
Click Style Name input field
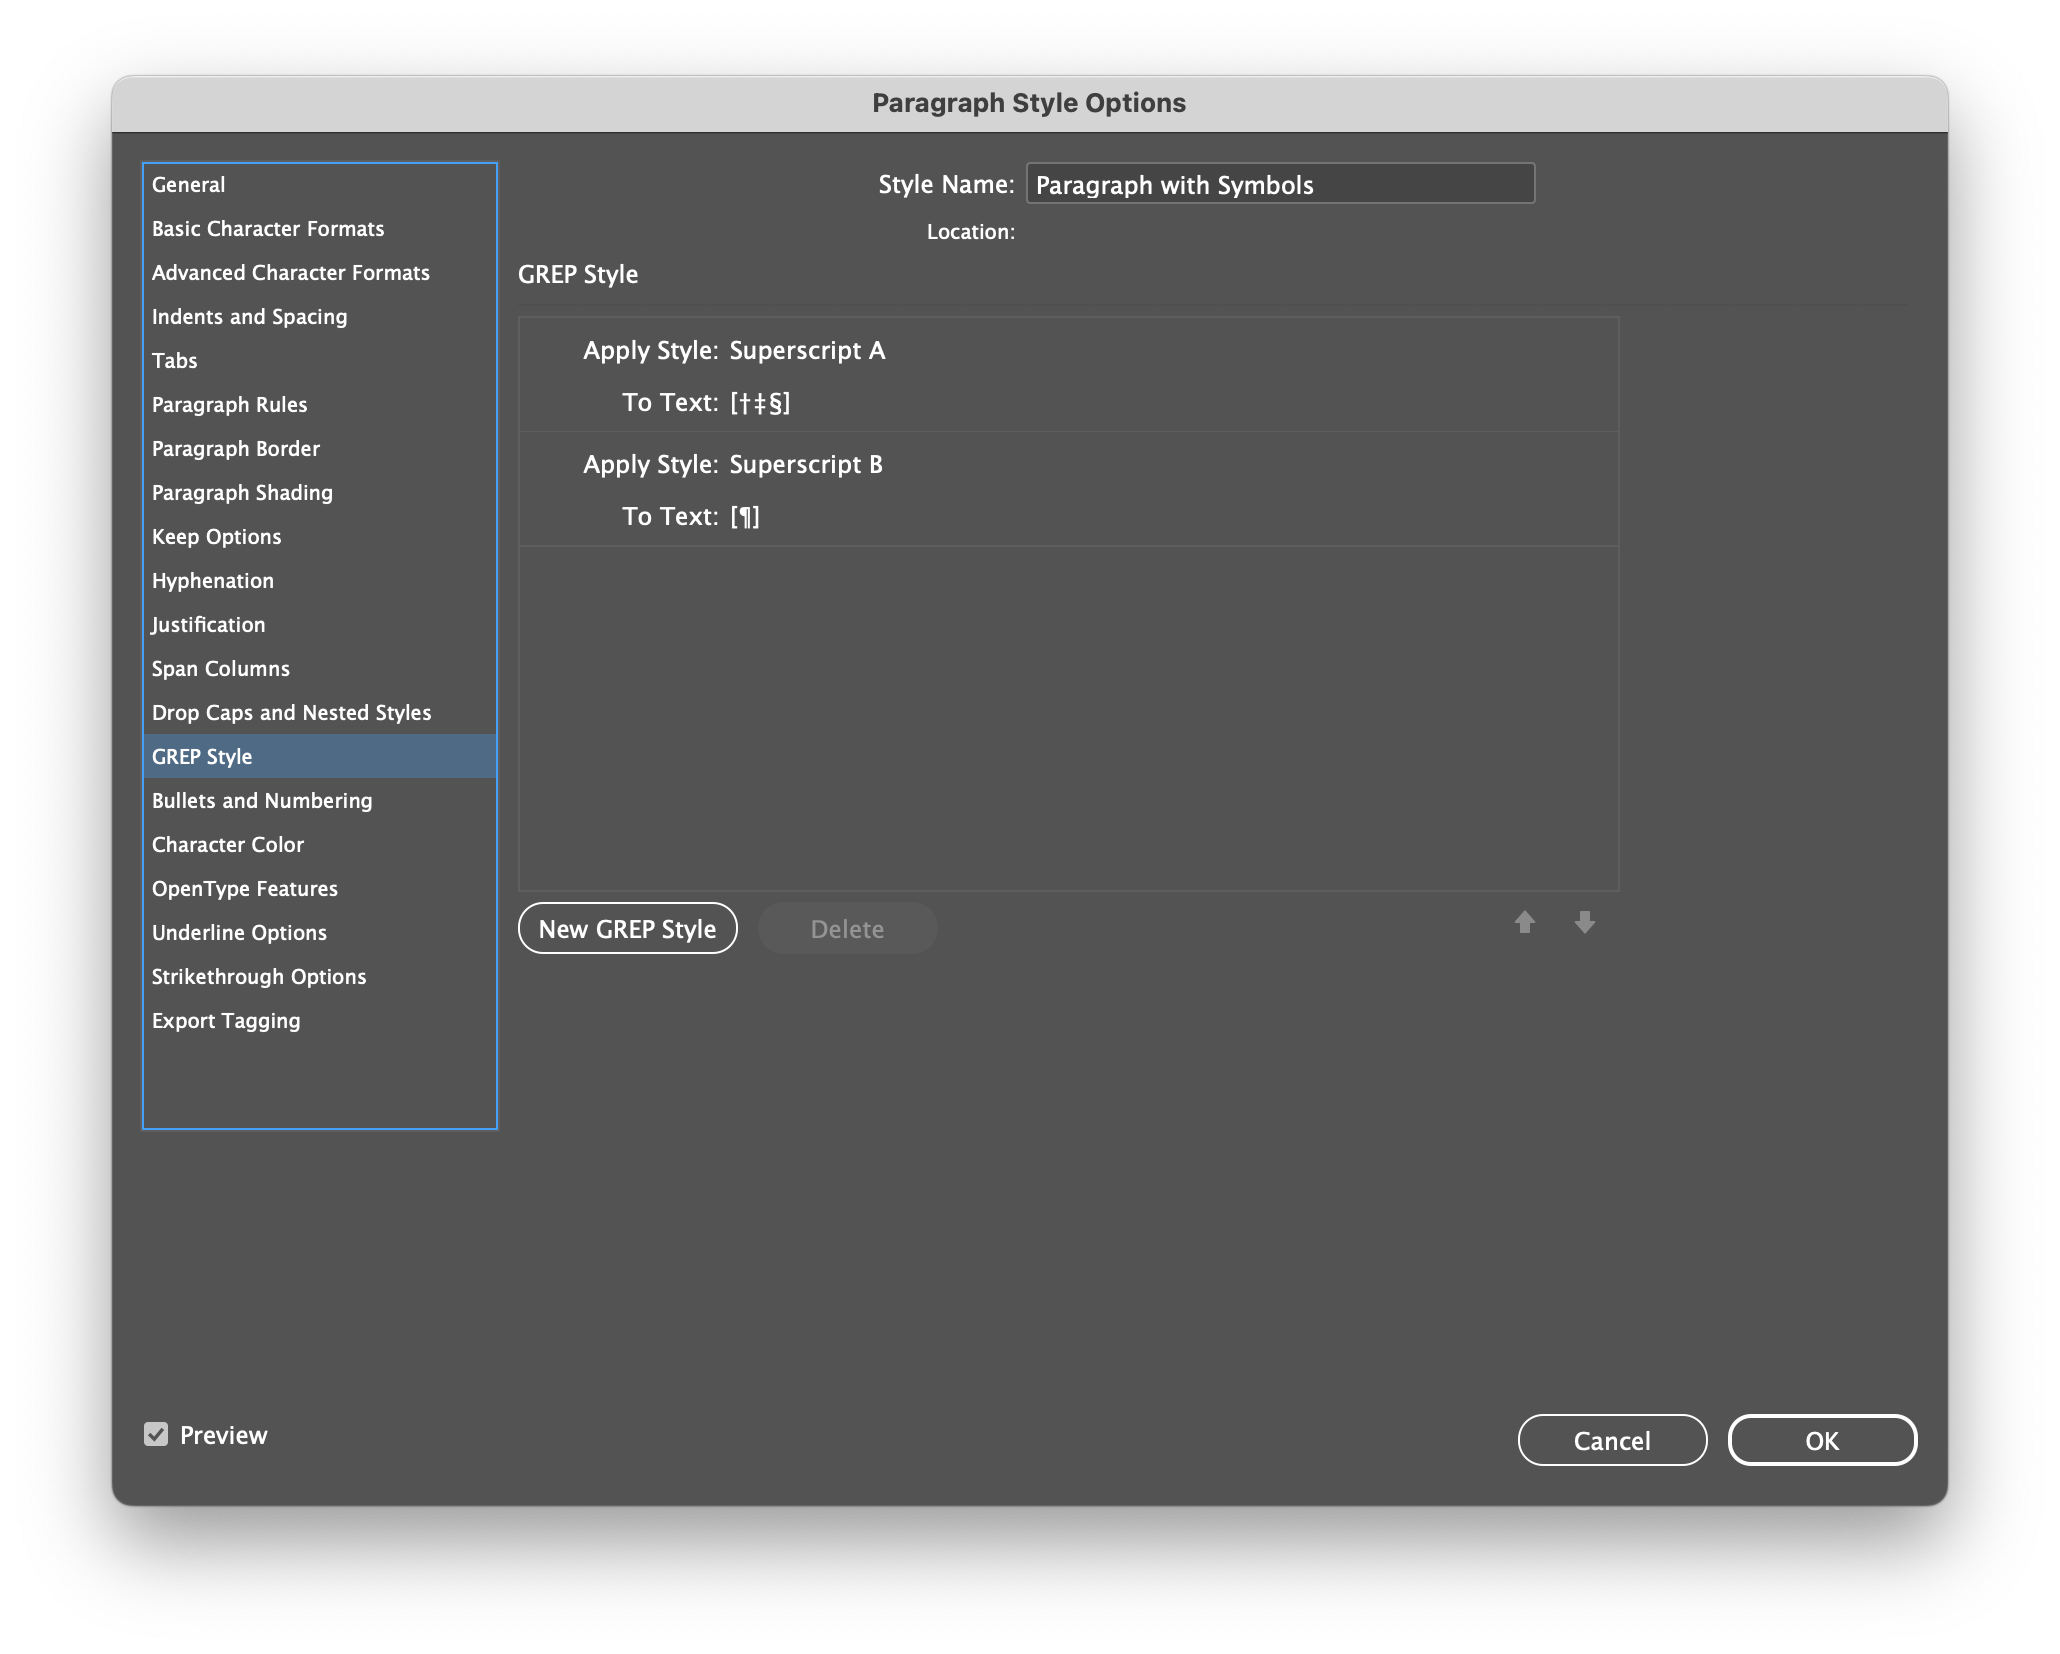point(1281,182)
